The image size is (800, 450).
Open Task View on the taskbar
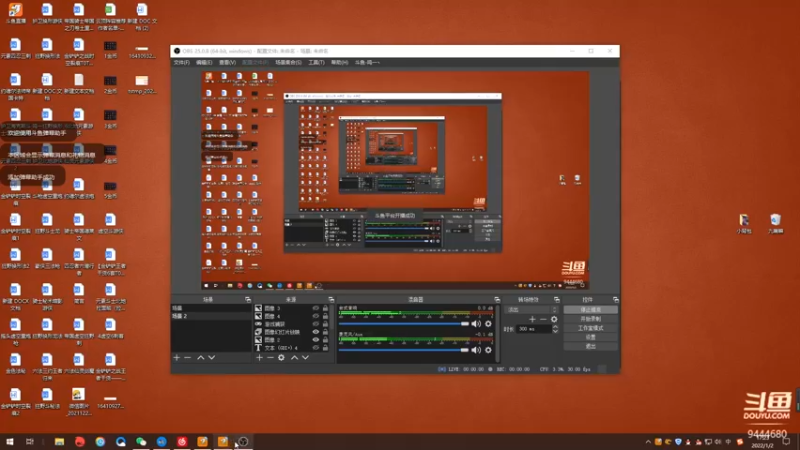(30, 442)
